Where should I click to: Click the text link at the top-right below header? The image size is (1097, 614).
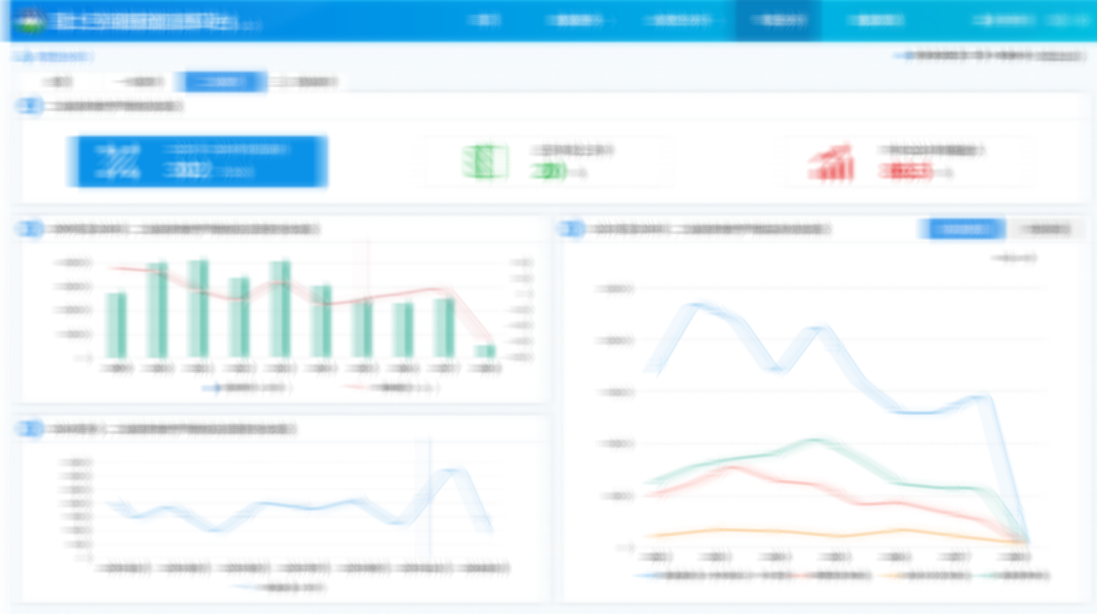(x=988, y=57)
